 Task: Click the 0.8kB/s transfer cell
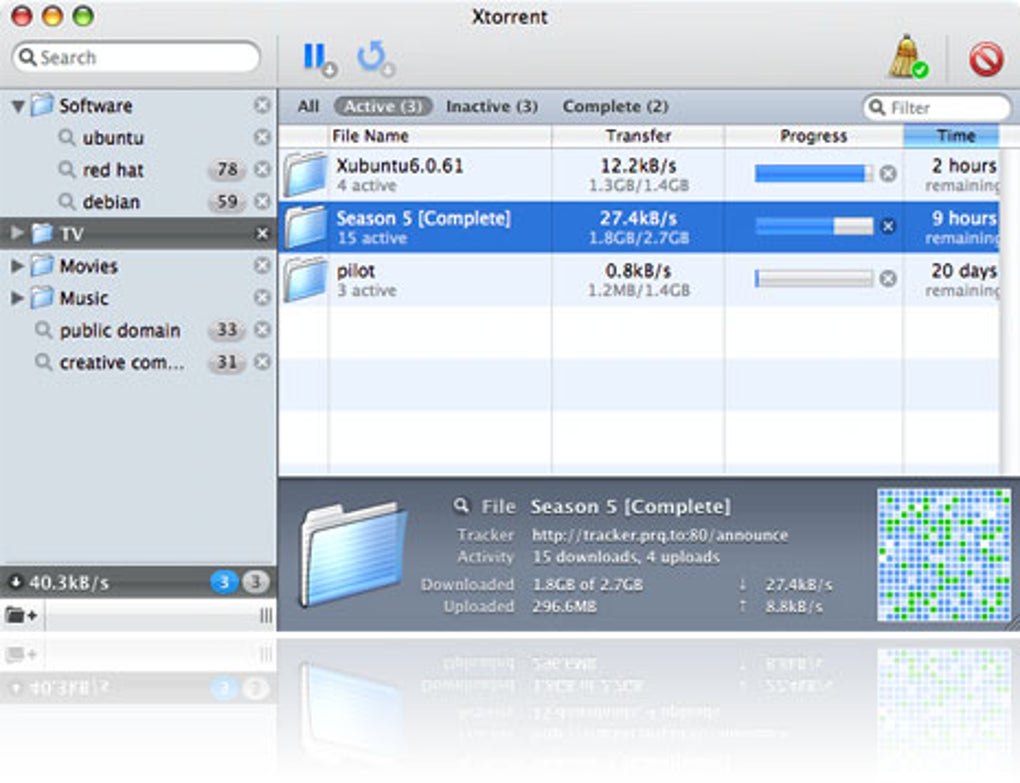[638, 280]
